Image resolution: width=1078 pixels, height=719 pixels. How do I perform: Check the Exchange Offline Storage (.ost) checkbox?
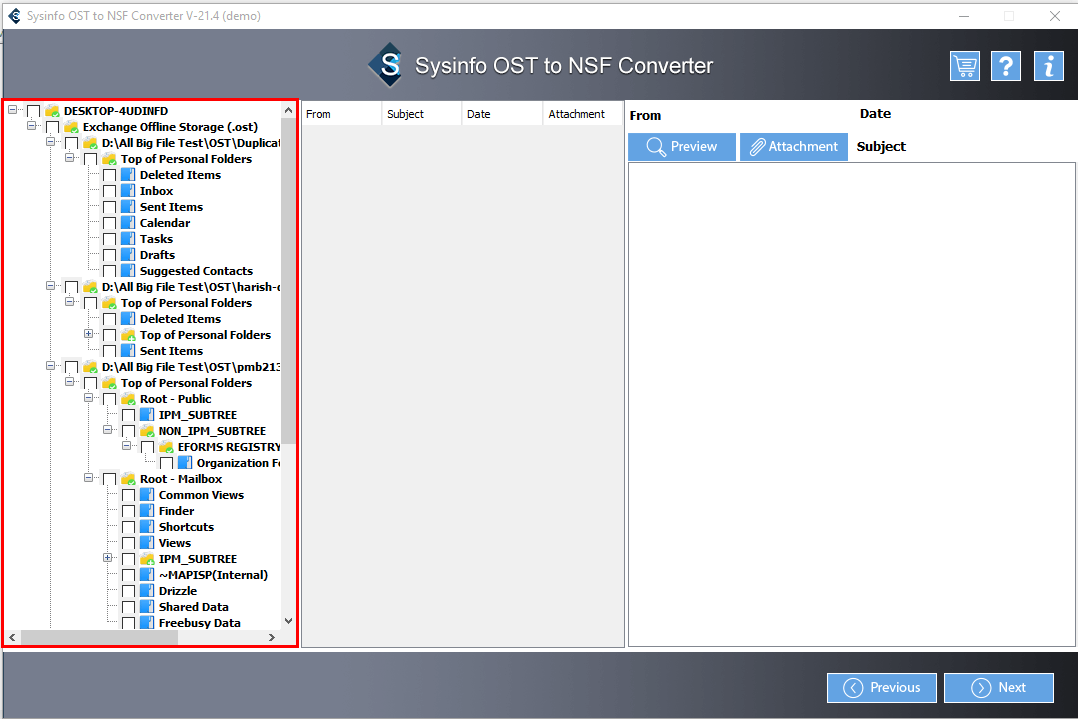(x=52, y=128)
